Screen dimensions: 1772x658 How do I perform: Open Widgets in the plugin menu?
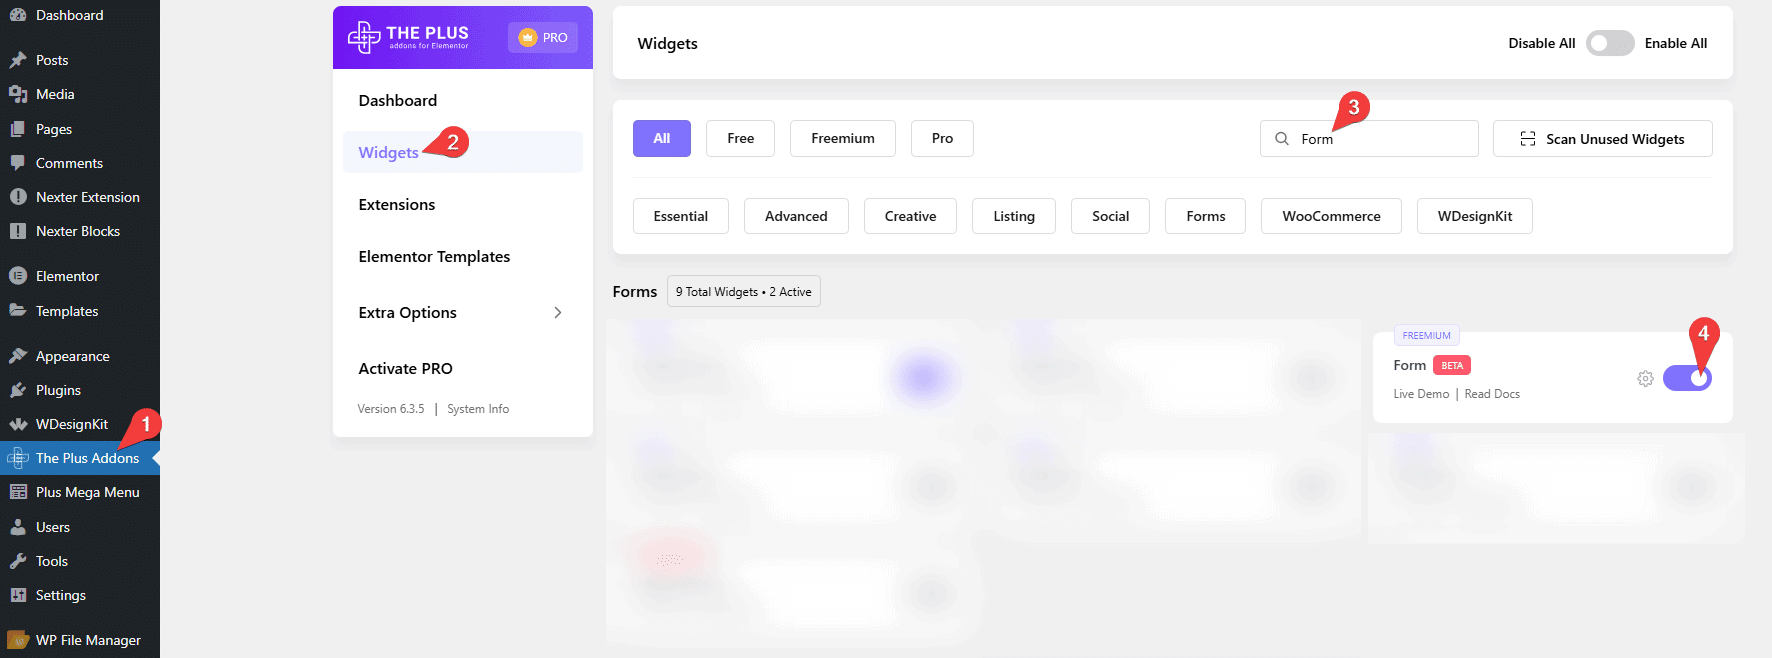tap(389, 153)
